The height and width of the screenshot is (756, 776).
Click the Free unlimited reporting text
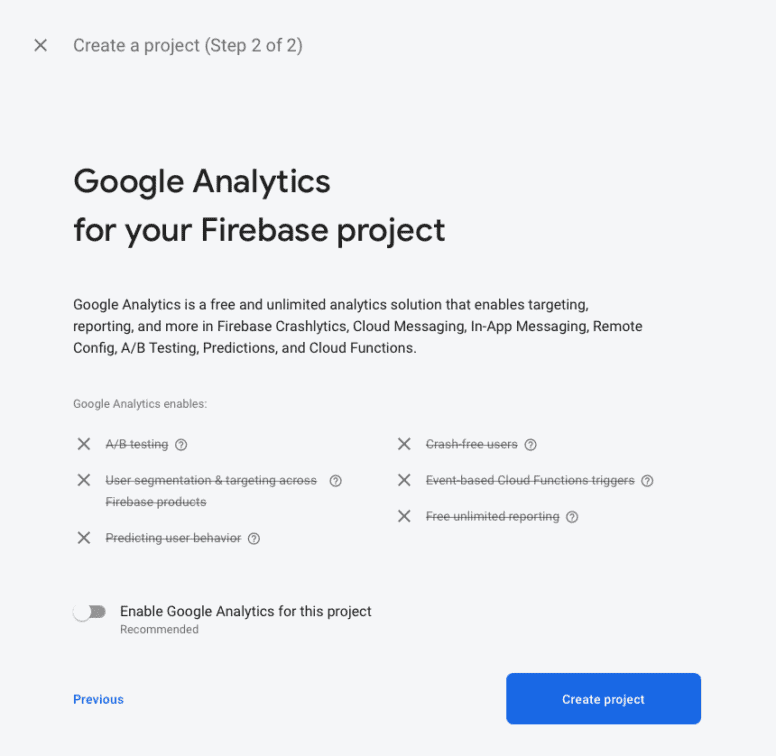coord(492,517)
